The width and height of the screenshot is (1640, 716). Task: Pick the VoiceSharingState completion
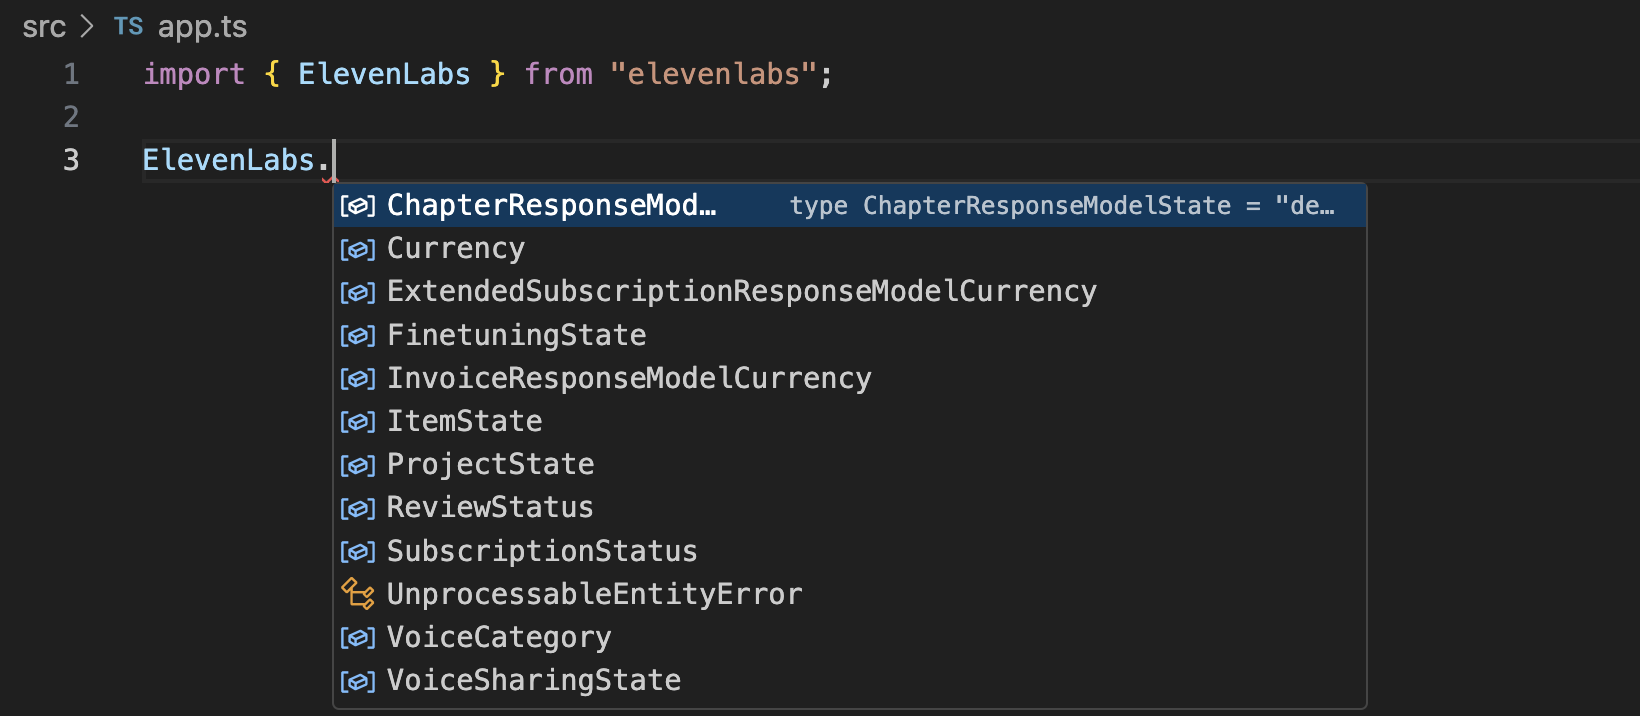(533, 680)
